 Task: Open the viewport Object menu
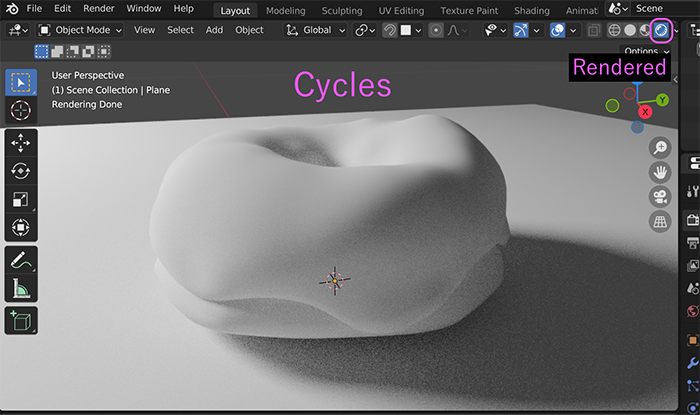click(249, 30)
